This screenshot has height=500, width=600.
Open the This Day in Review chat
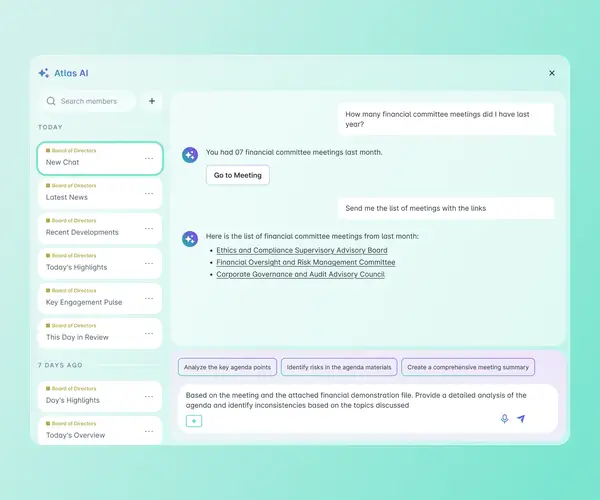coord(100,334)
